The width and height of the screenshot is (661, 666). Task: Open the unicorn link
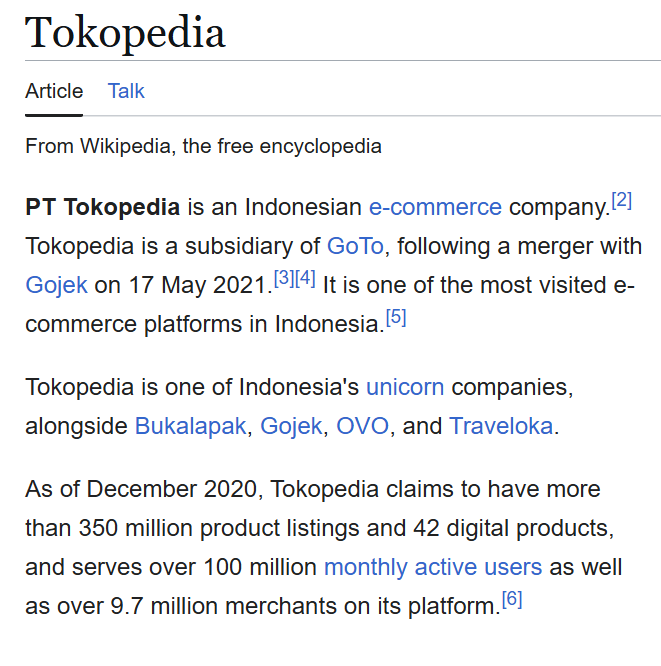click(405, 387)
